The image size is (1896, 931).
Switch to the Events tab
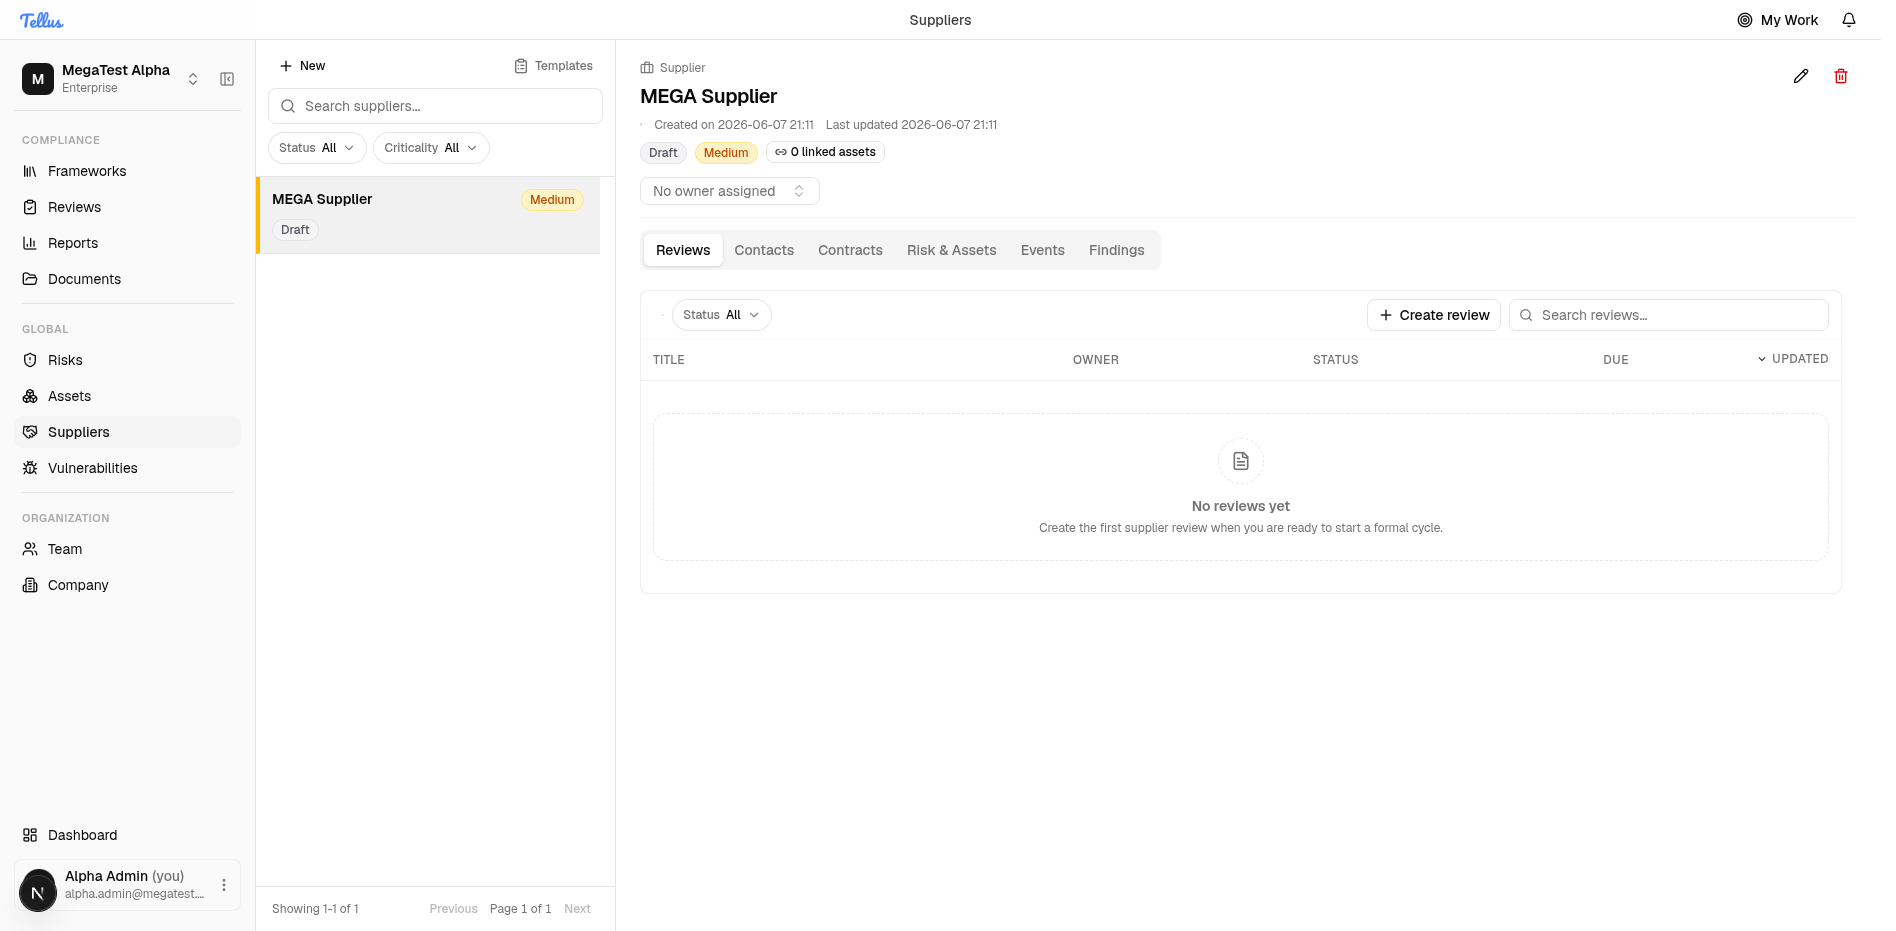click(1043, 250)
